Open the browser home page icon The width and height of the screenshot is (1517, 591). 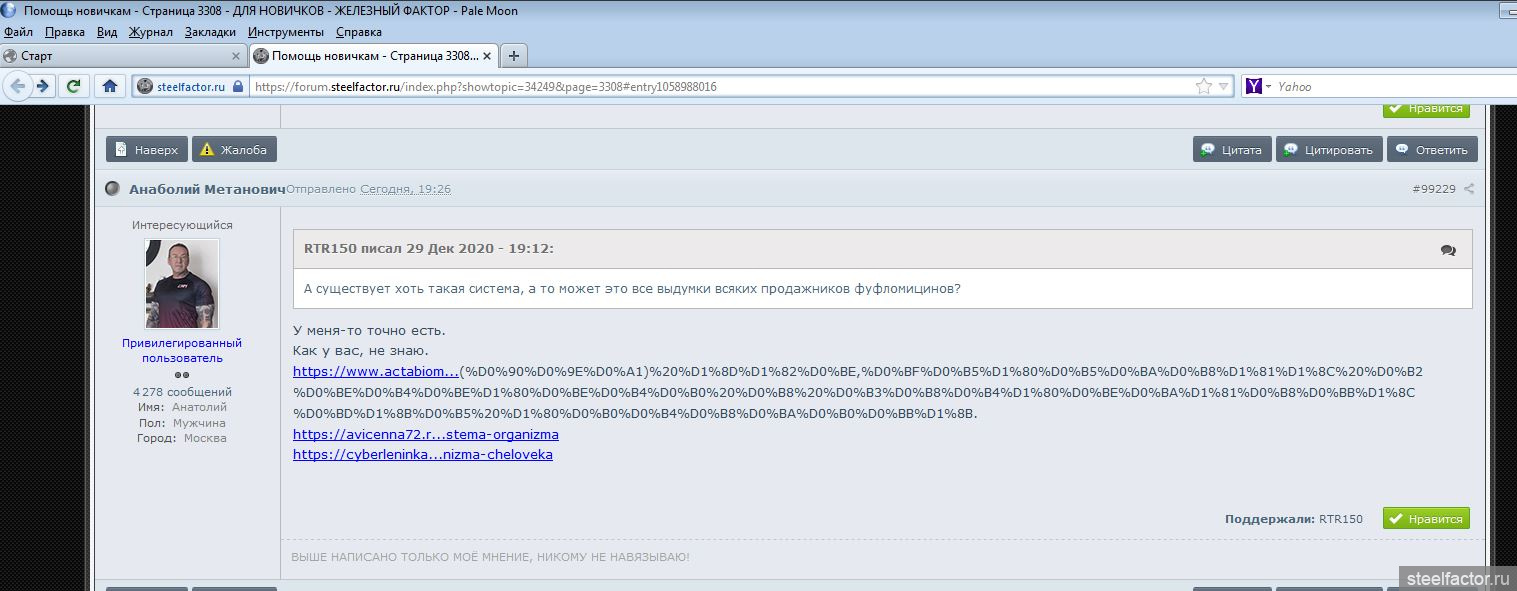110,86
